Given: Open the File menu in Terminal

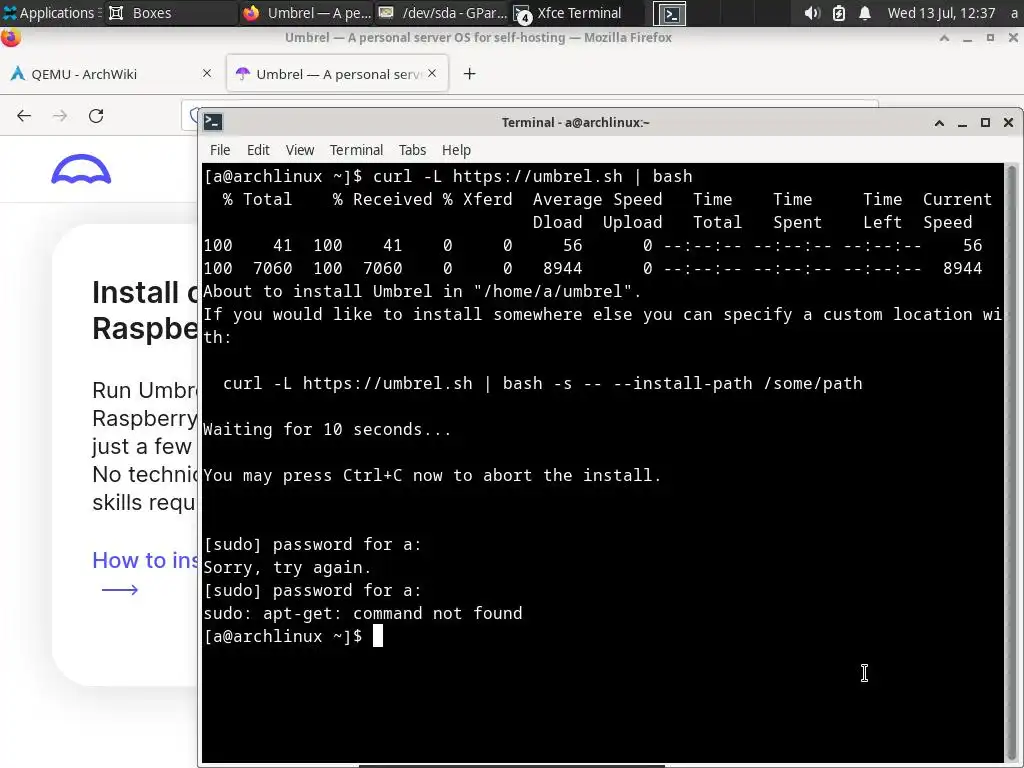Looking at the screenshot, I should [x=220, y=150].
